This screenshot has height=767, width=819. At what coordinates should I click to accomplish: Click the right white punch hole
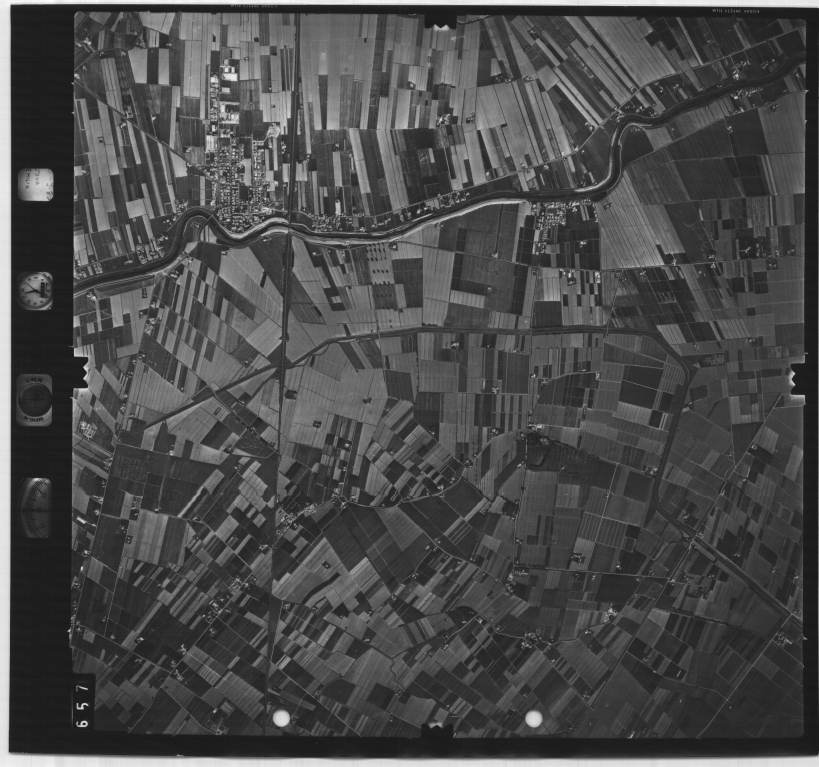coord(534,718)
